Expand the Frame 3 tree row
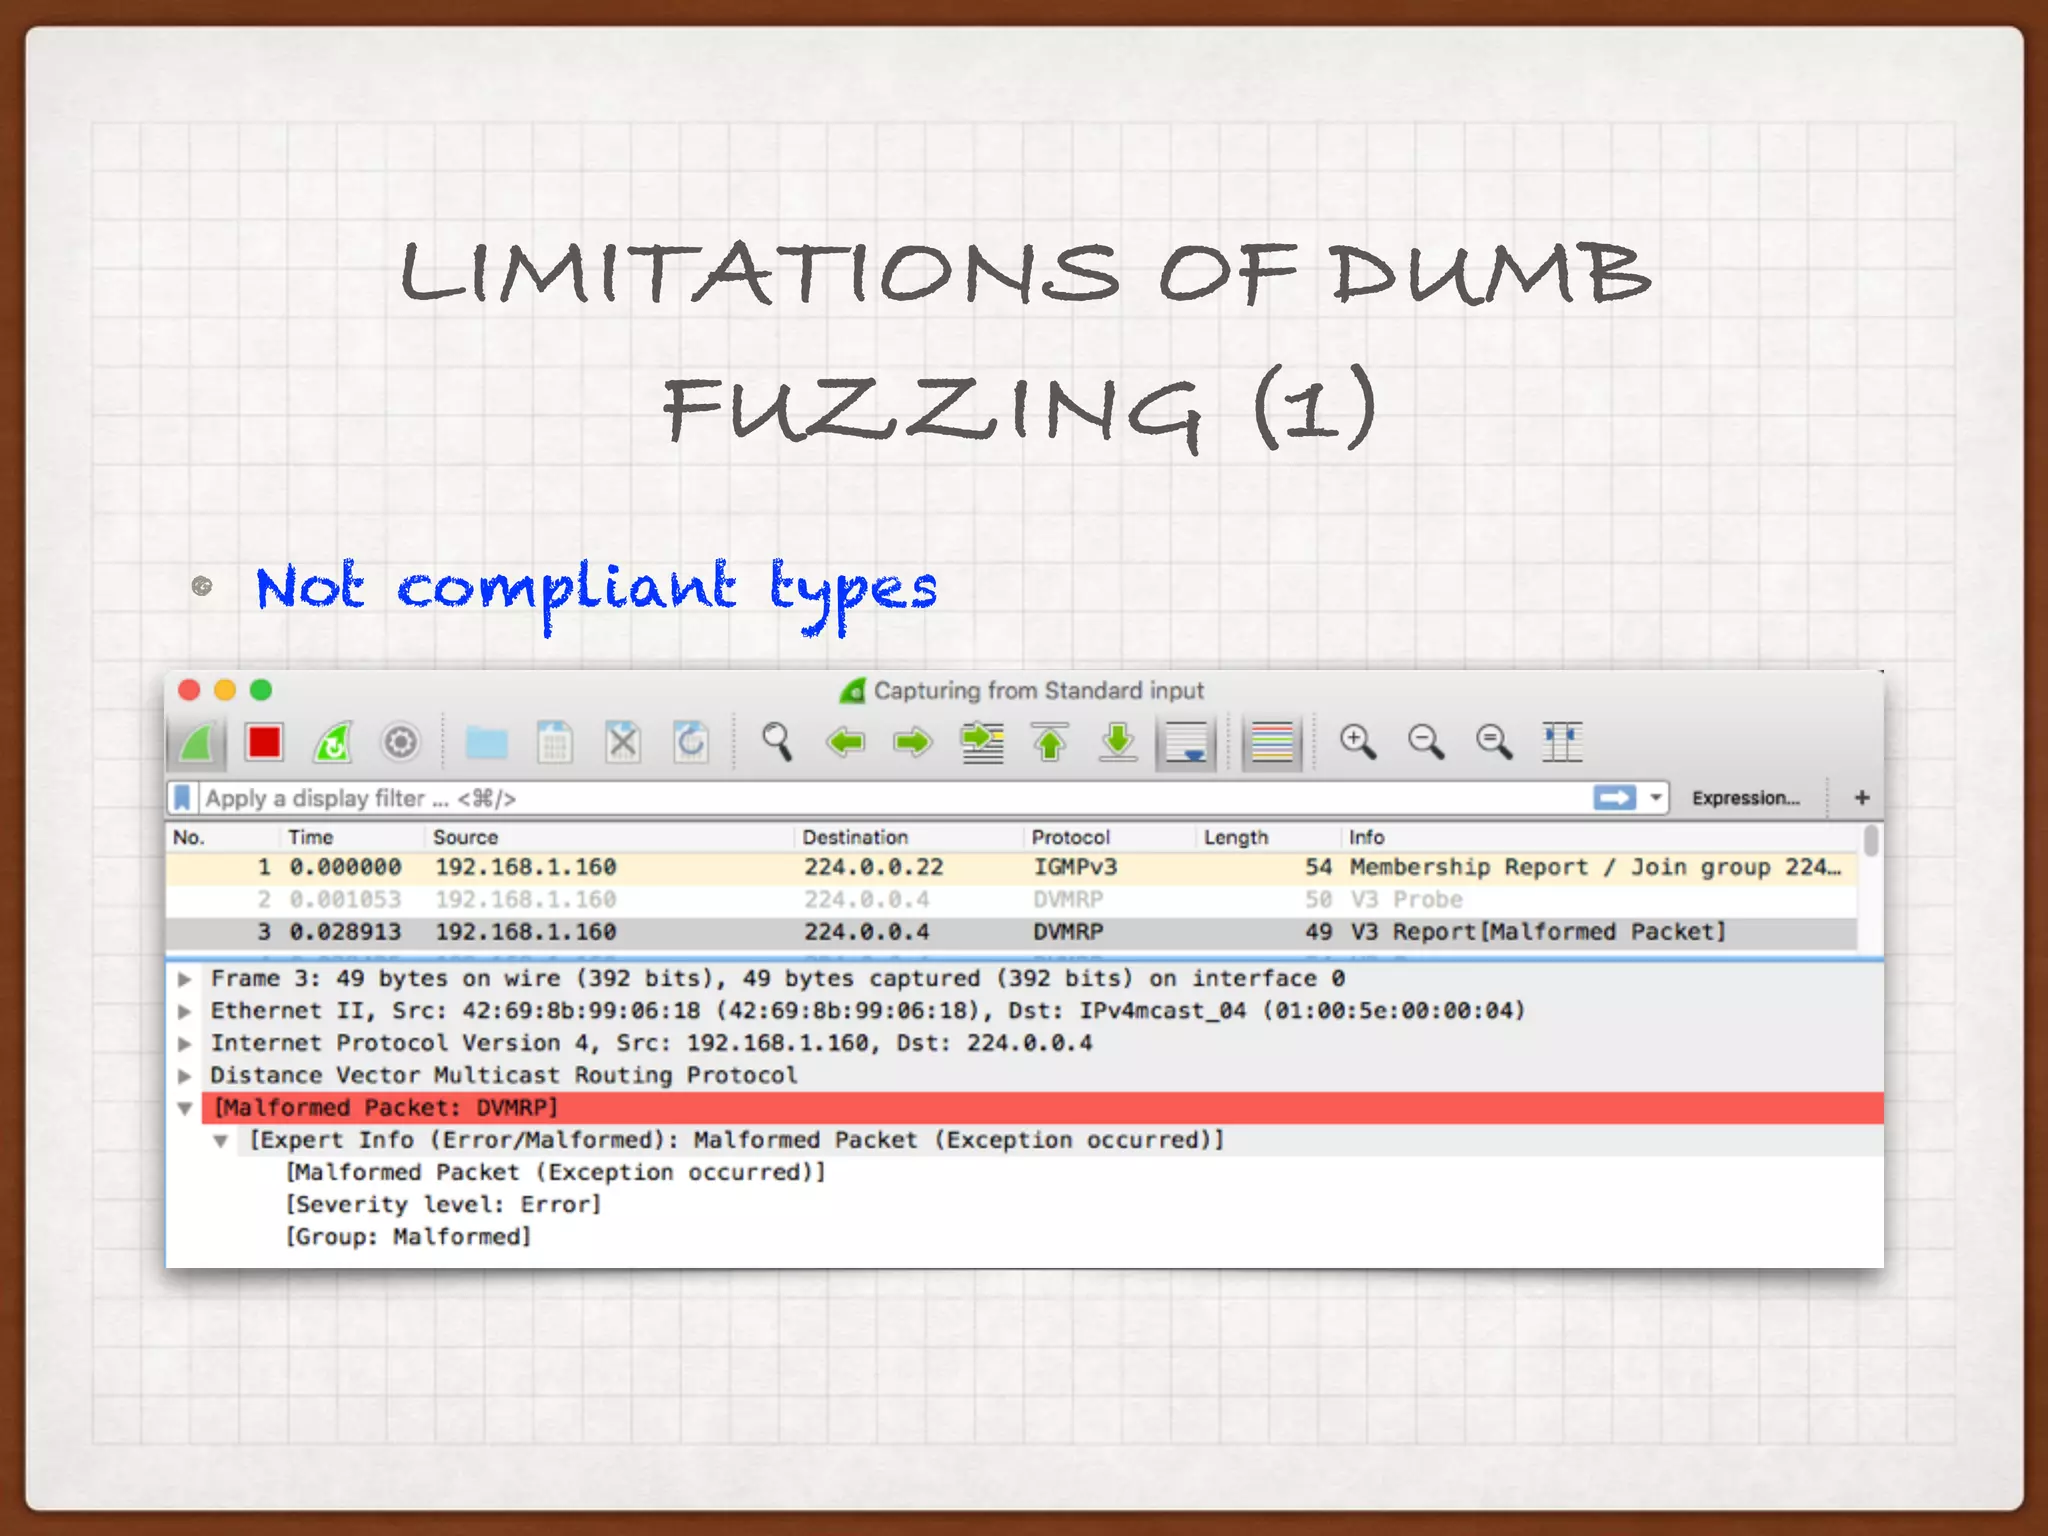Screen dimensions: 2048x1536 (x=185, y=979)
